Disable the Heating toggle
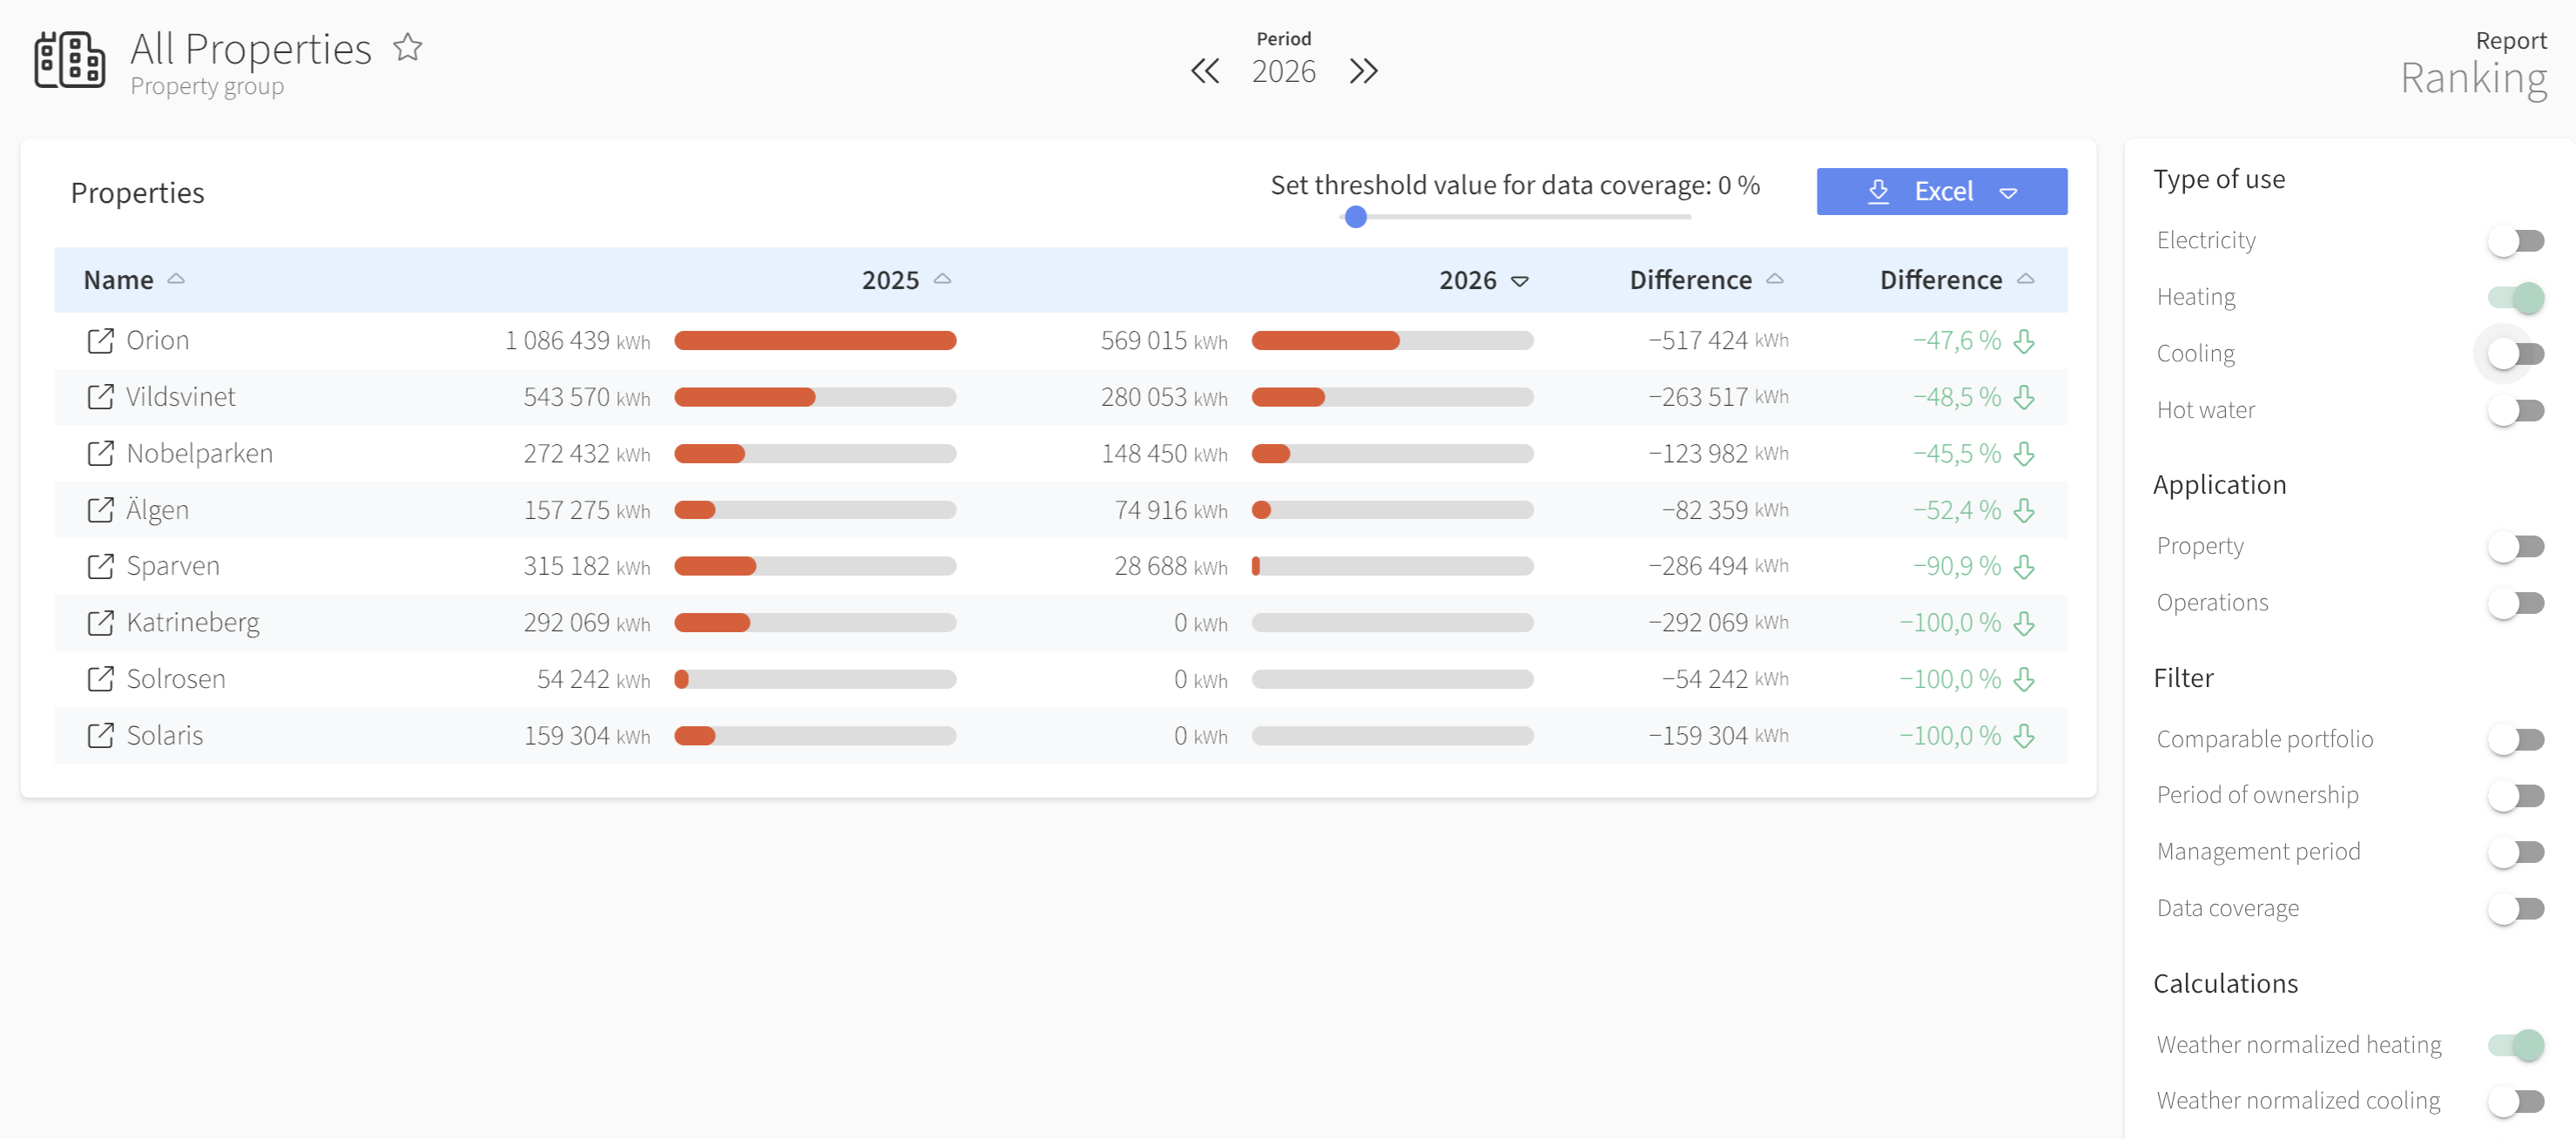This screenshot has width=2576, height=1139. 2515,297
